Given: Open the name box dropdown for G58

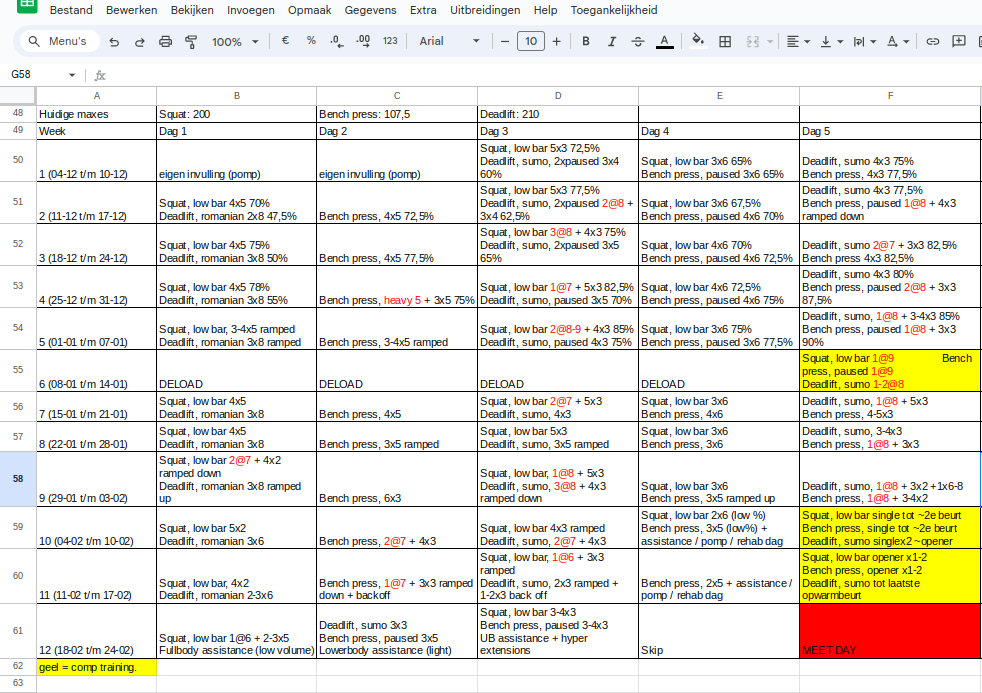Looking at the screenshot, I should click(72, 75).
